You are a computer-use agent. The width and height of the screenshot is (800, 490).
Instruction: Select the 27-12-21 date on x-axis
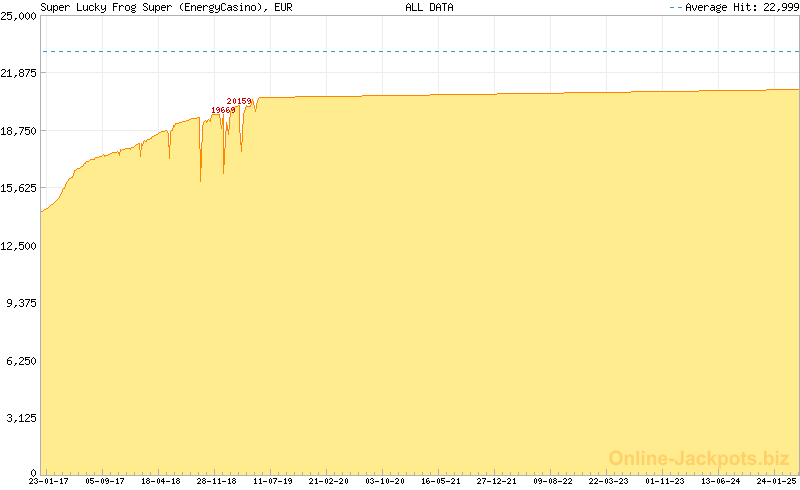click(x=497, y=481)
